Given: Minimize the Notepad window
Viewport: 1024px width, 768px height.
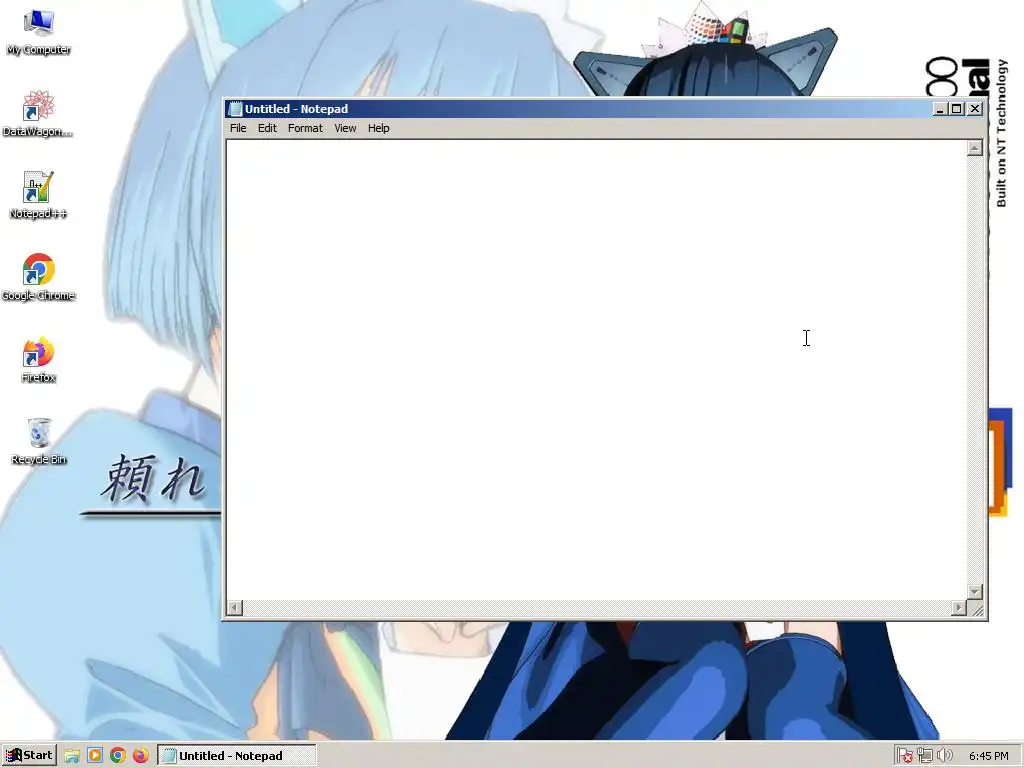Looking at the screenshot, I should [x=940, y=109].
